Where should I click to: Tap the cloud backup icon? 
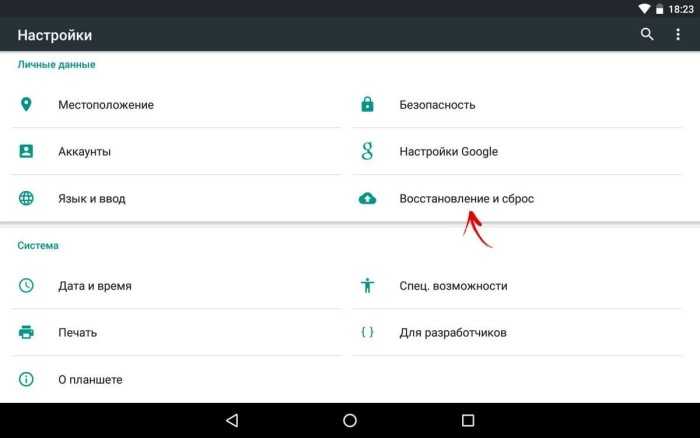coord(367,198)
